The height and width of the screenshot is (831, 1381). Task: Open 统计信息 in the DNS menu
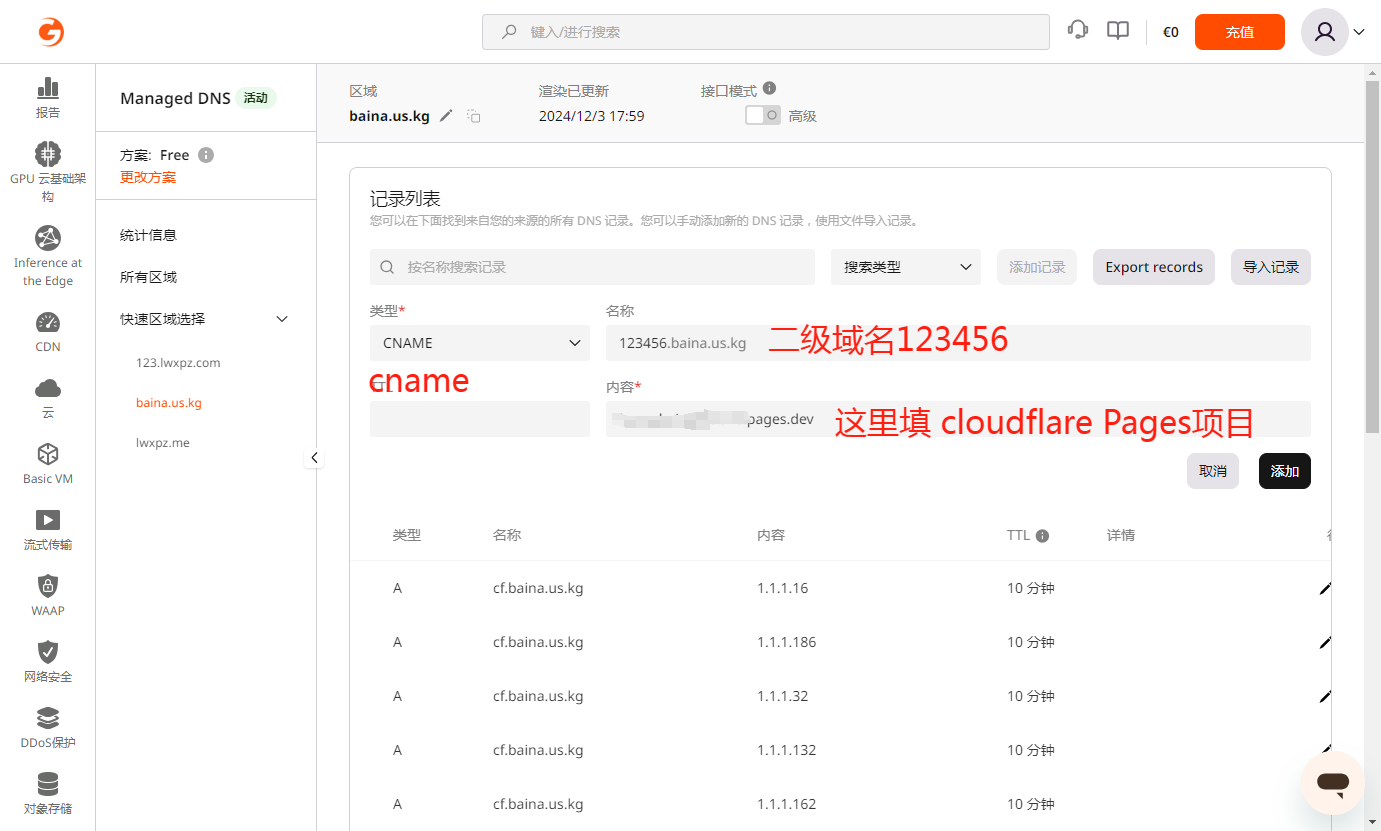click(148, 235)
